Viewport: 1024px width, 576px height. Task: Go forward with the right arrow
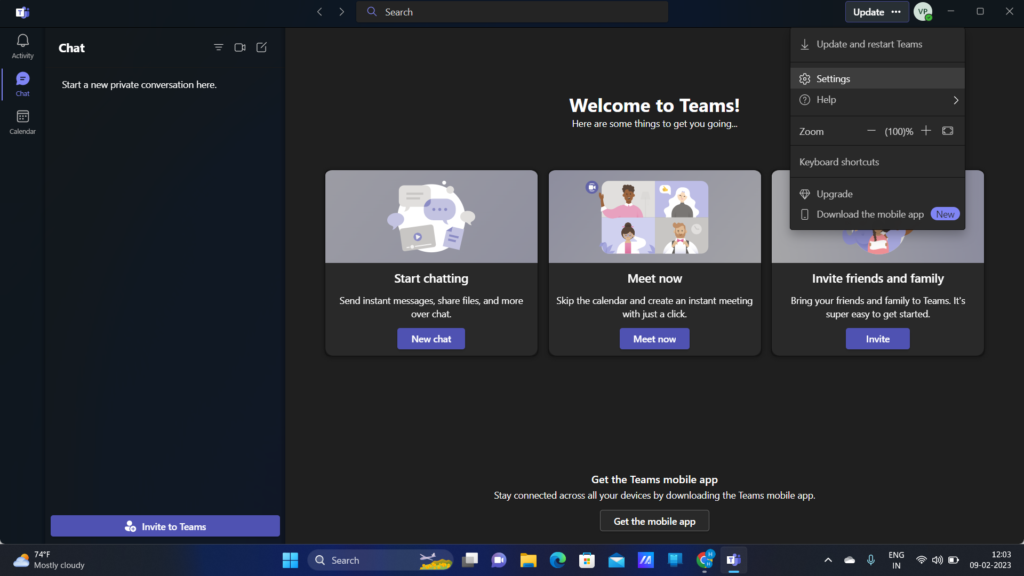(341, 12)
